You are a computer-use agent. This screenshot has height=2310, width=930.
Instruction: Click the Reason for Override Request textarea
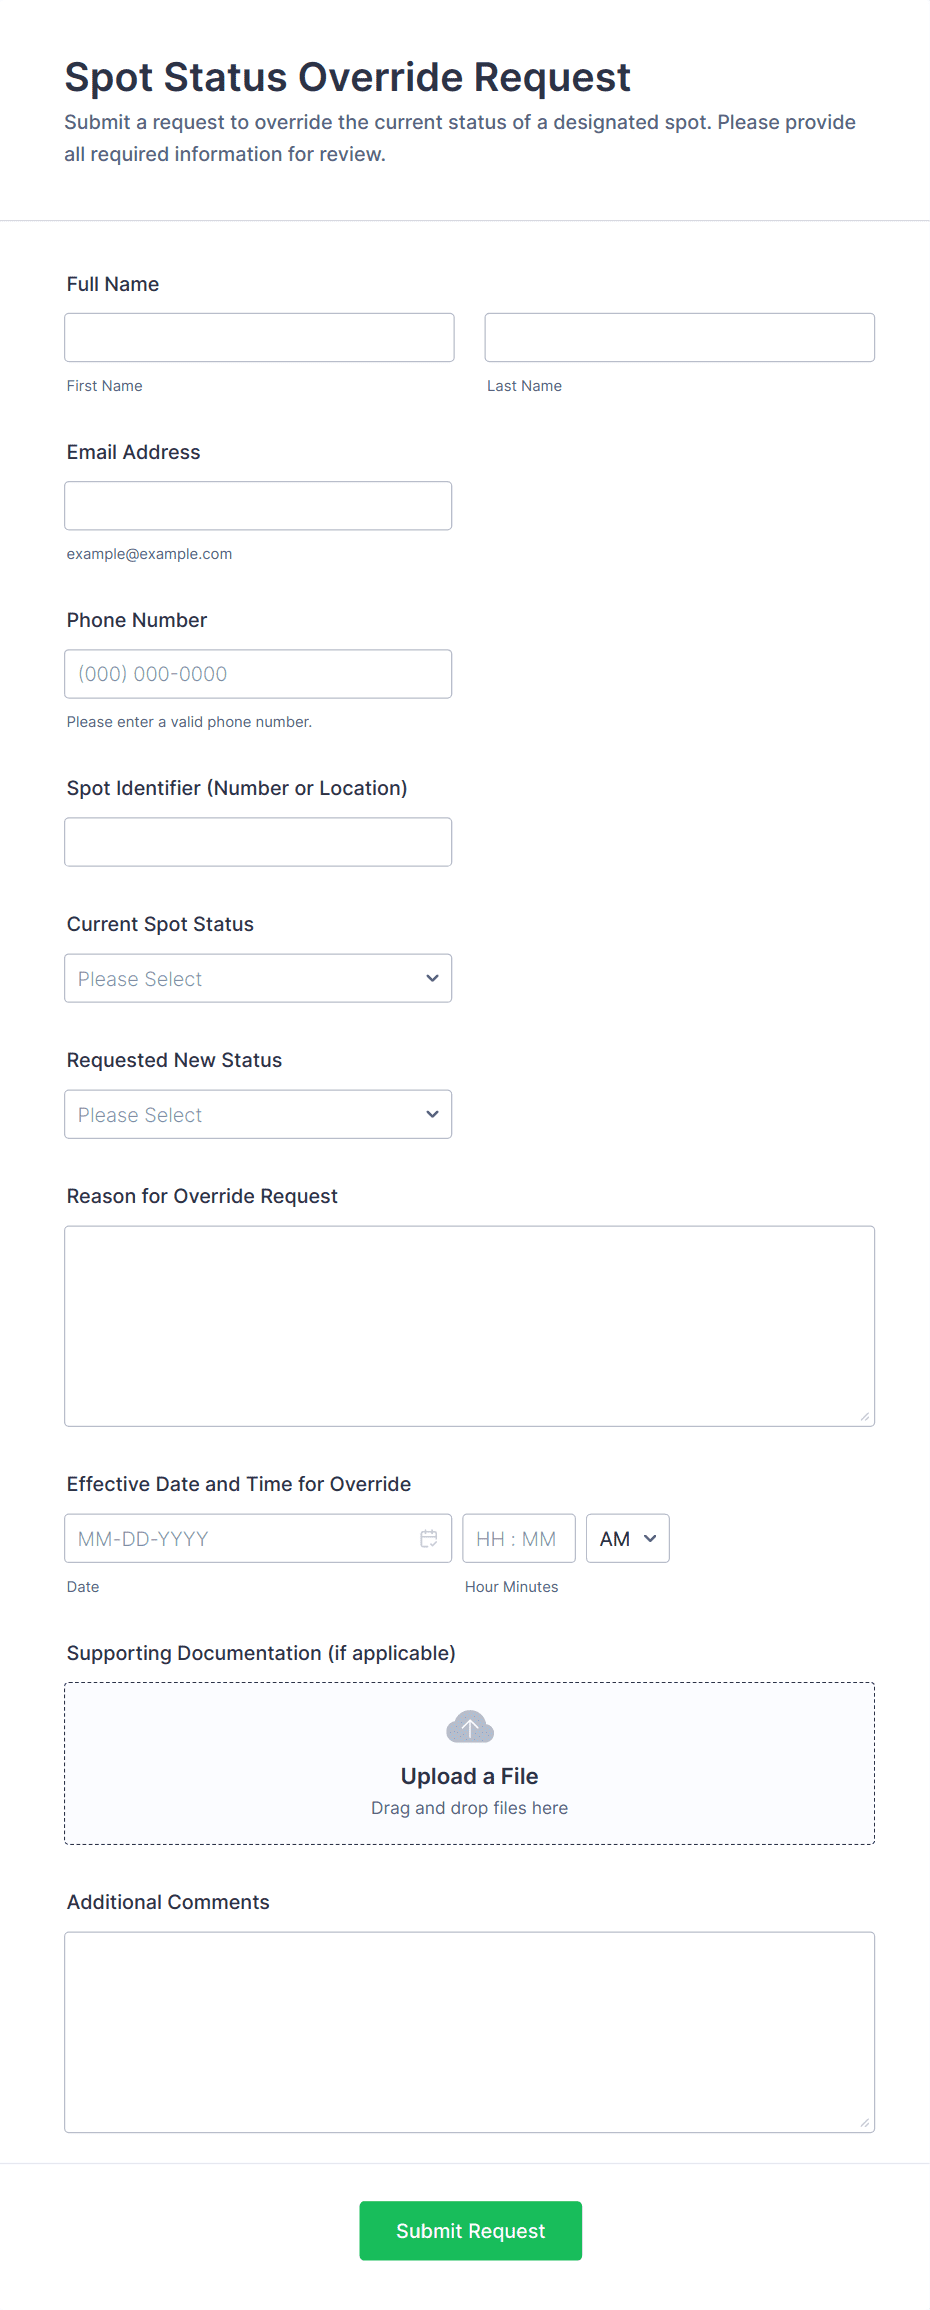[x=469, y=1326]
